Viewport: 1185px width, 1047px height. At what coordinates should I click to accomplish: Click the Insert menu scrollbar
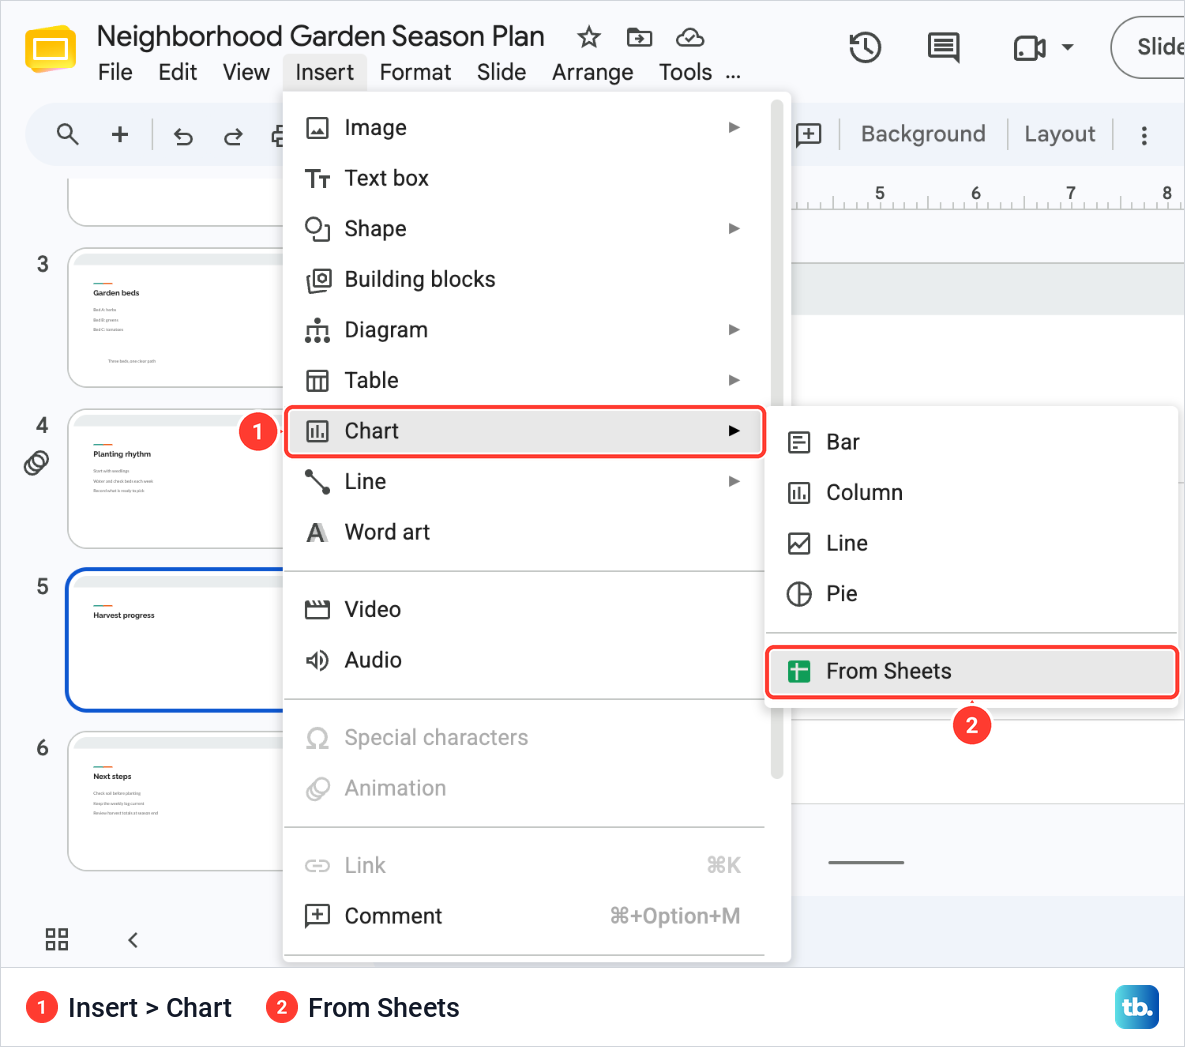click(x=777, y=438)
